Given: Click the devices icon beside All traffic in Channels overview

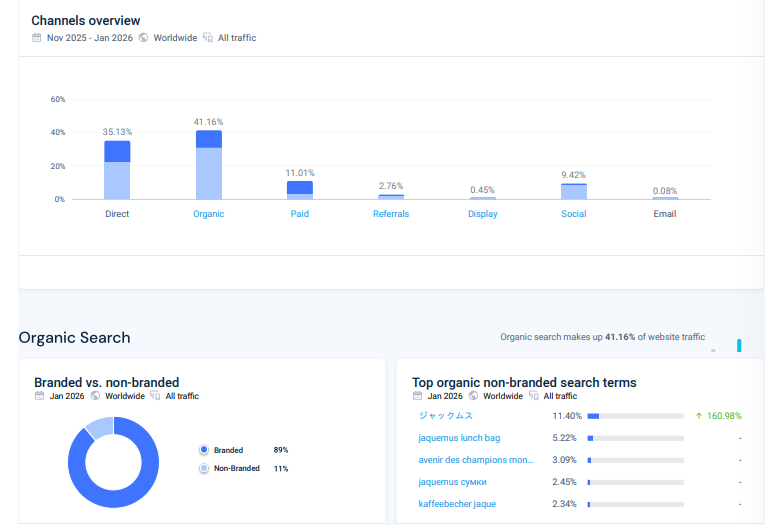Looking at the screenshot, I should (x=208, y=38).
